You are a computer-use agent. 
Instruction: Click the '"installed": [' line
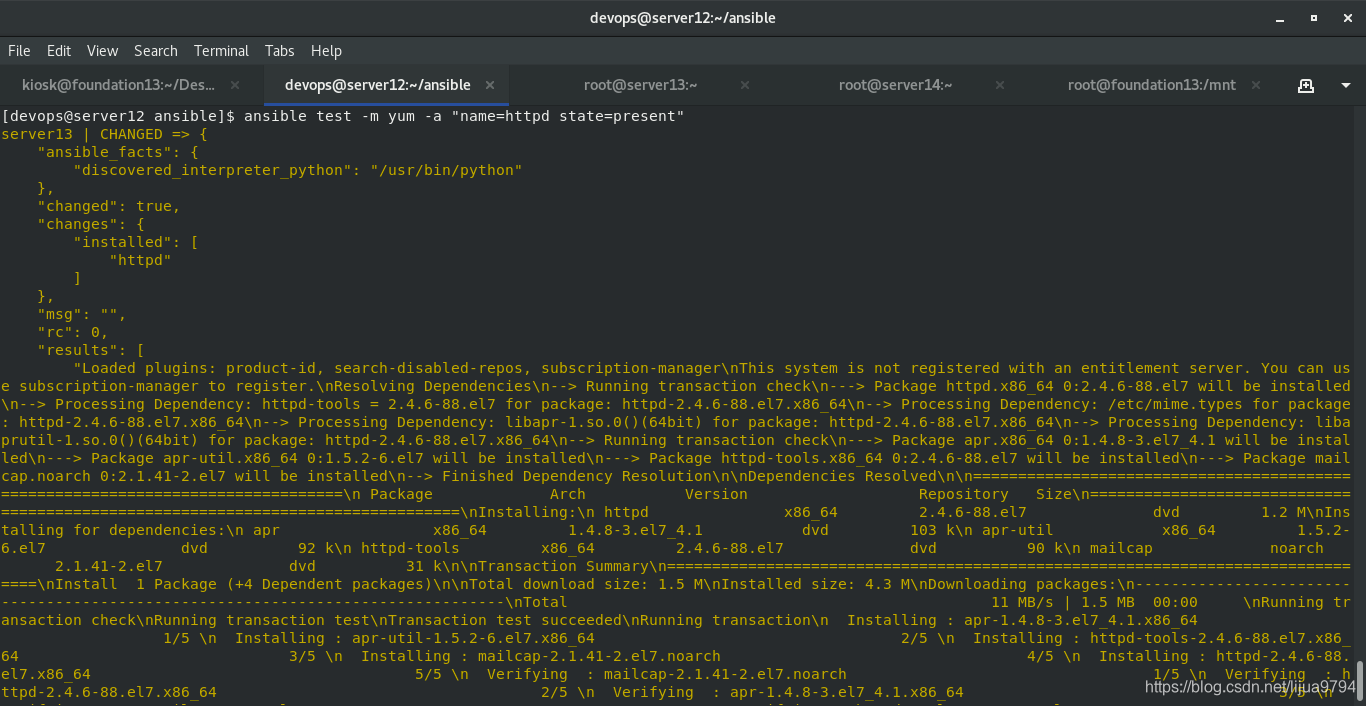(136, 242)
